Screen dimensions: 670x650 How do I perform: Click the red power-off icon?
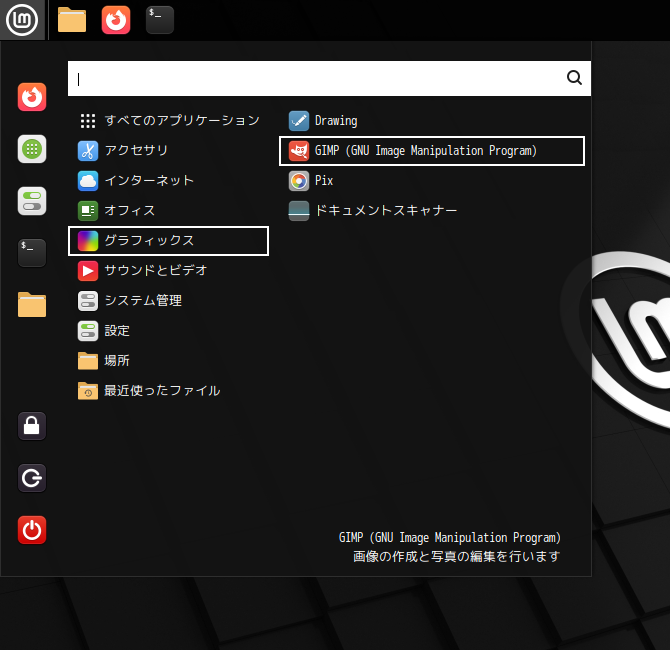pyautogui.click(x=32, y=530)
